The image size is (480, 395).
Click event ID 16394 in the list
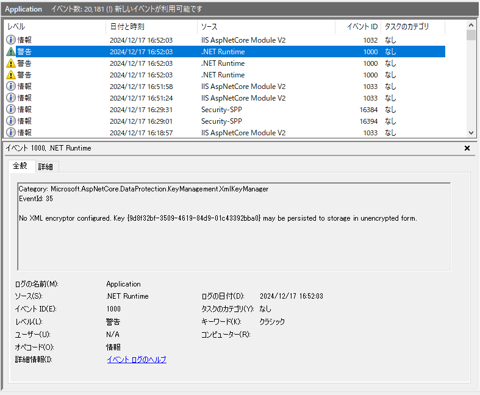[x=368, y=121]
